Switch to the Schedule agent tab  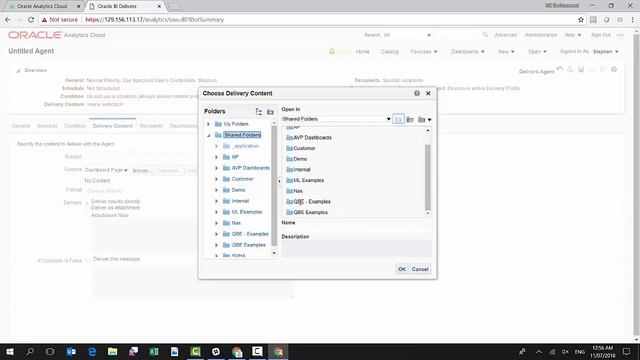click(47, 126)
